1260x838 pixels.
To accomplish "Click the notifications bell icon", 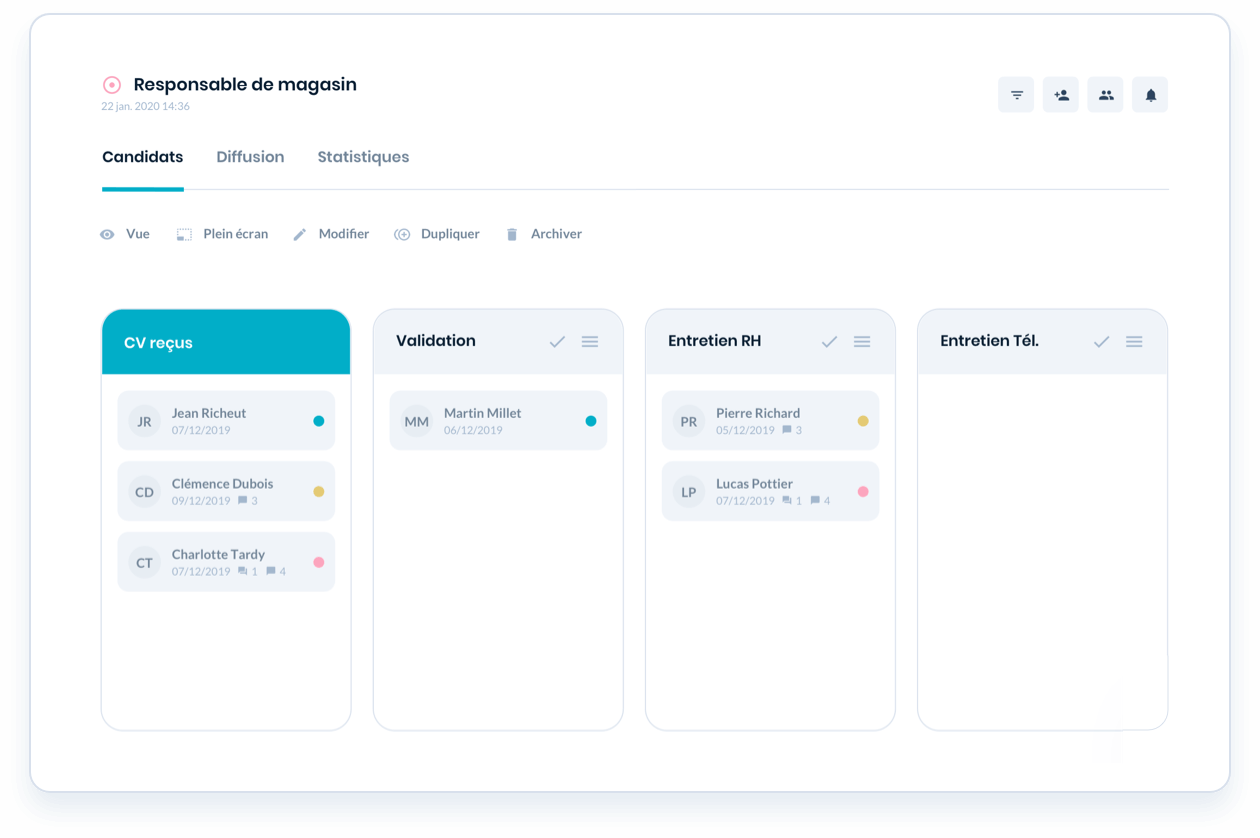I will [1150, 95].
